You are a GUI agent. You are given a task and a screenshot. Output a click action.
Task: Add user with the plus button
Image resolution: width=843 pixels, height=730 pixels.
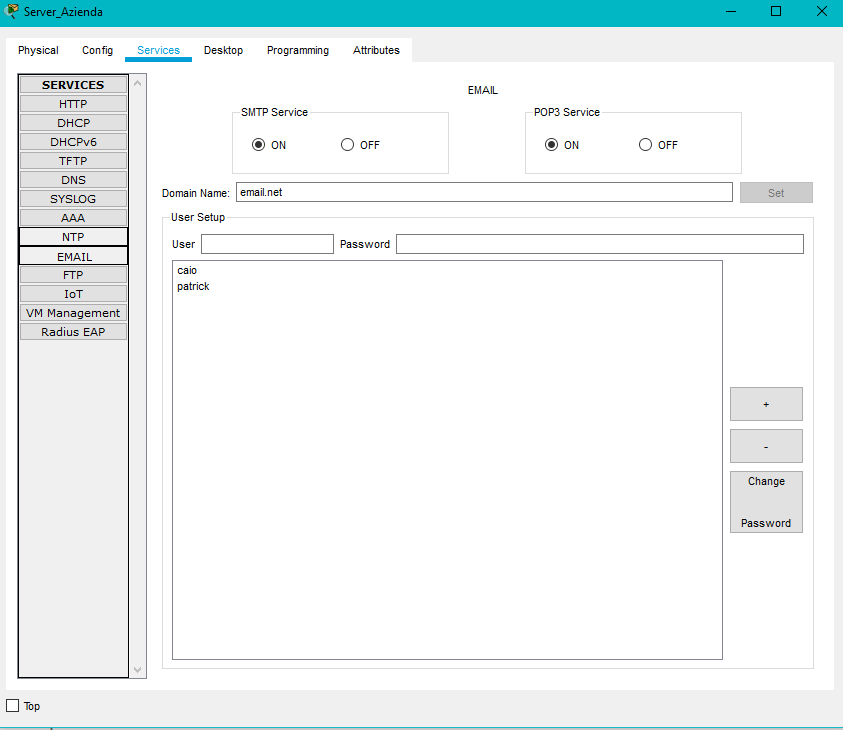point(766,404)
